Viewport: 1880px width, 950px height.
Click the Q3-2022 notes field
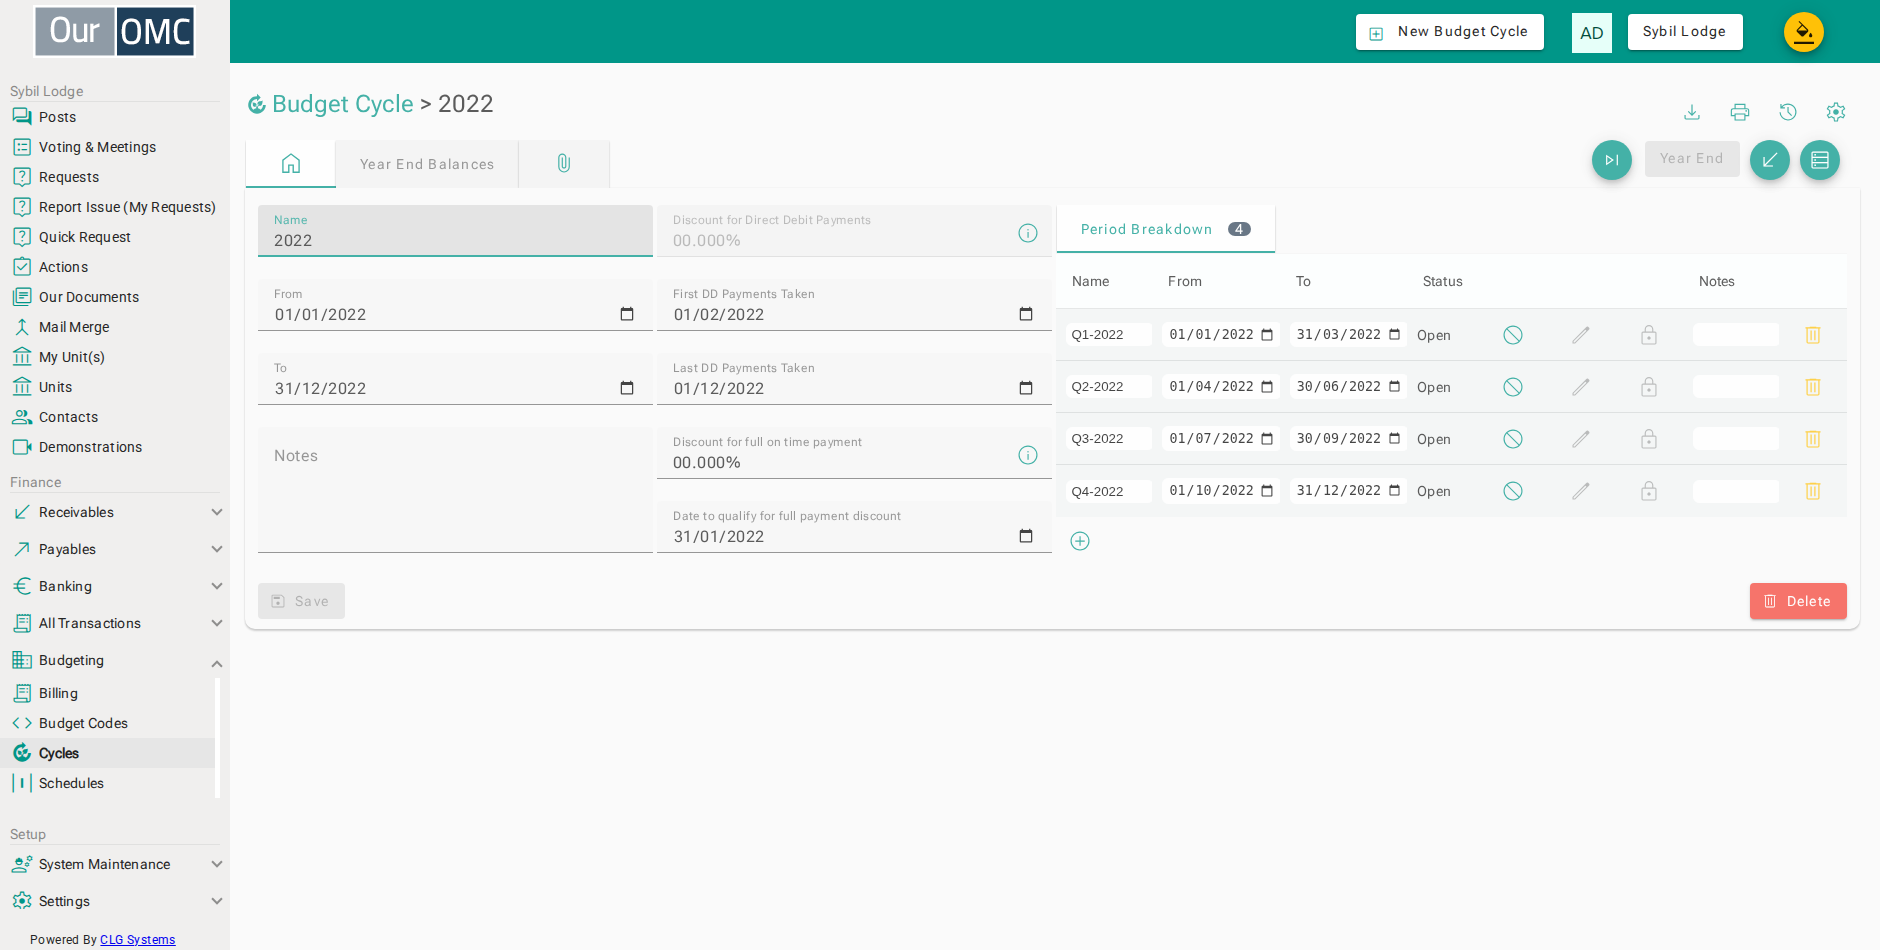1736,439
